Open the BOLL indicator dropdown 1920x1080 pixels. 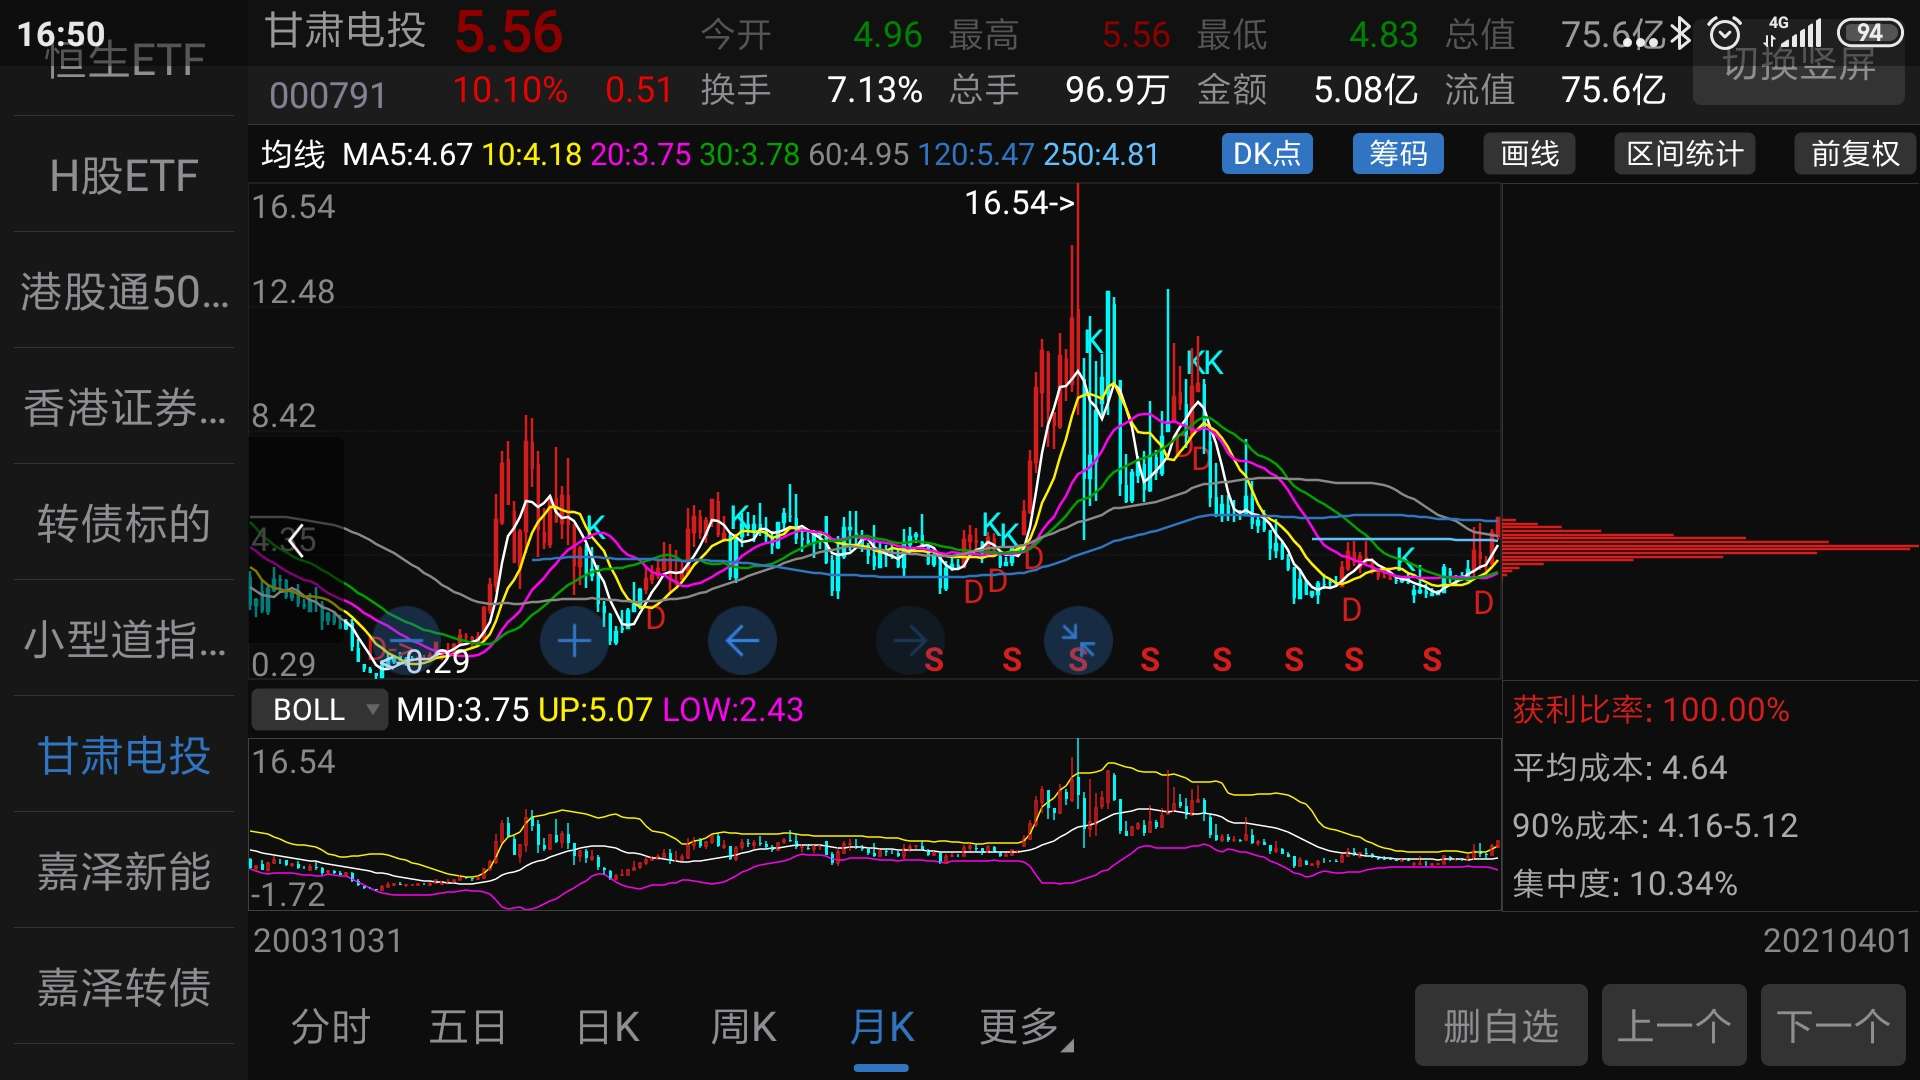coord(318,709)
